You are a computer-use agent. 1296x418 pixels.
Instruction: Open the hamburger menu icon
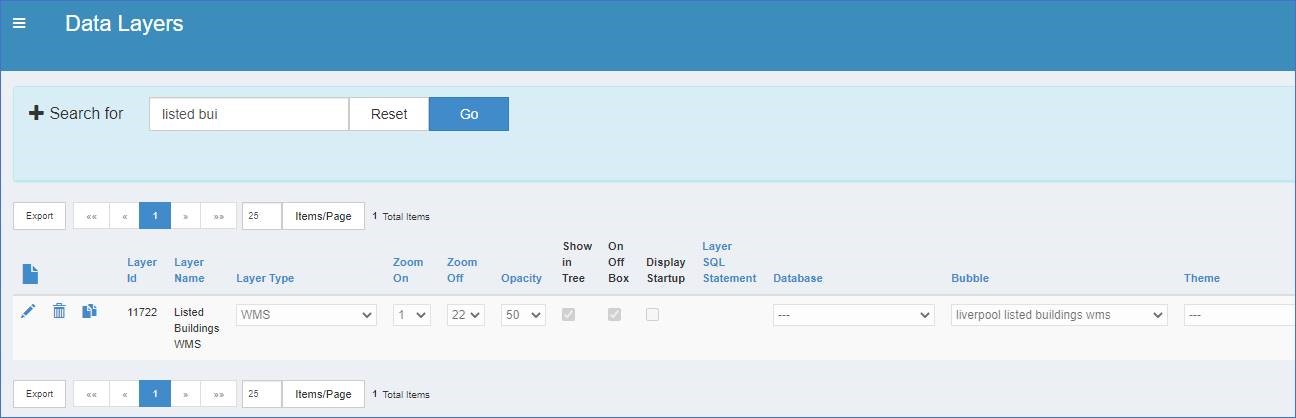(x=19, y=23)
